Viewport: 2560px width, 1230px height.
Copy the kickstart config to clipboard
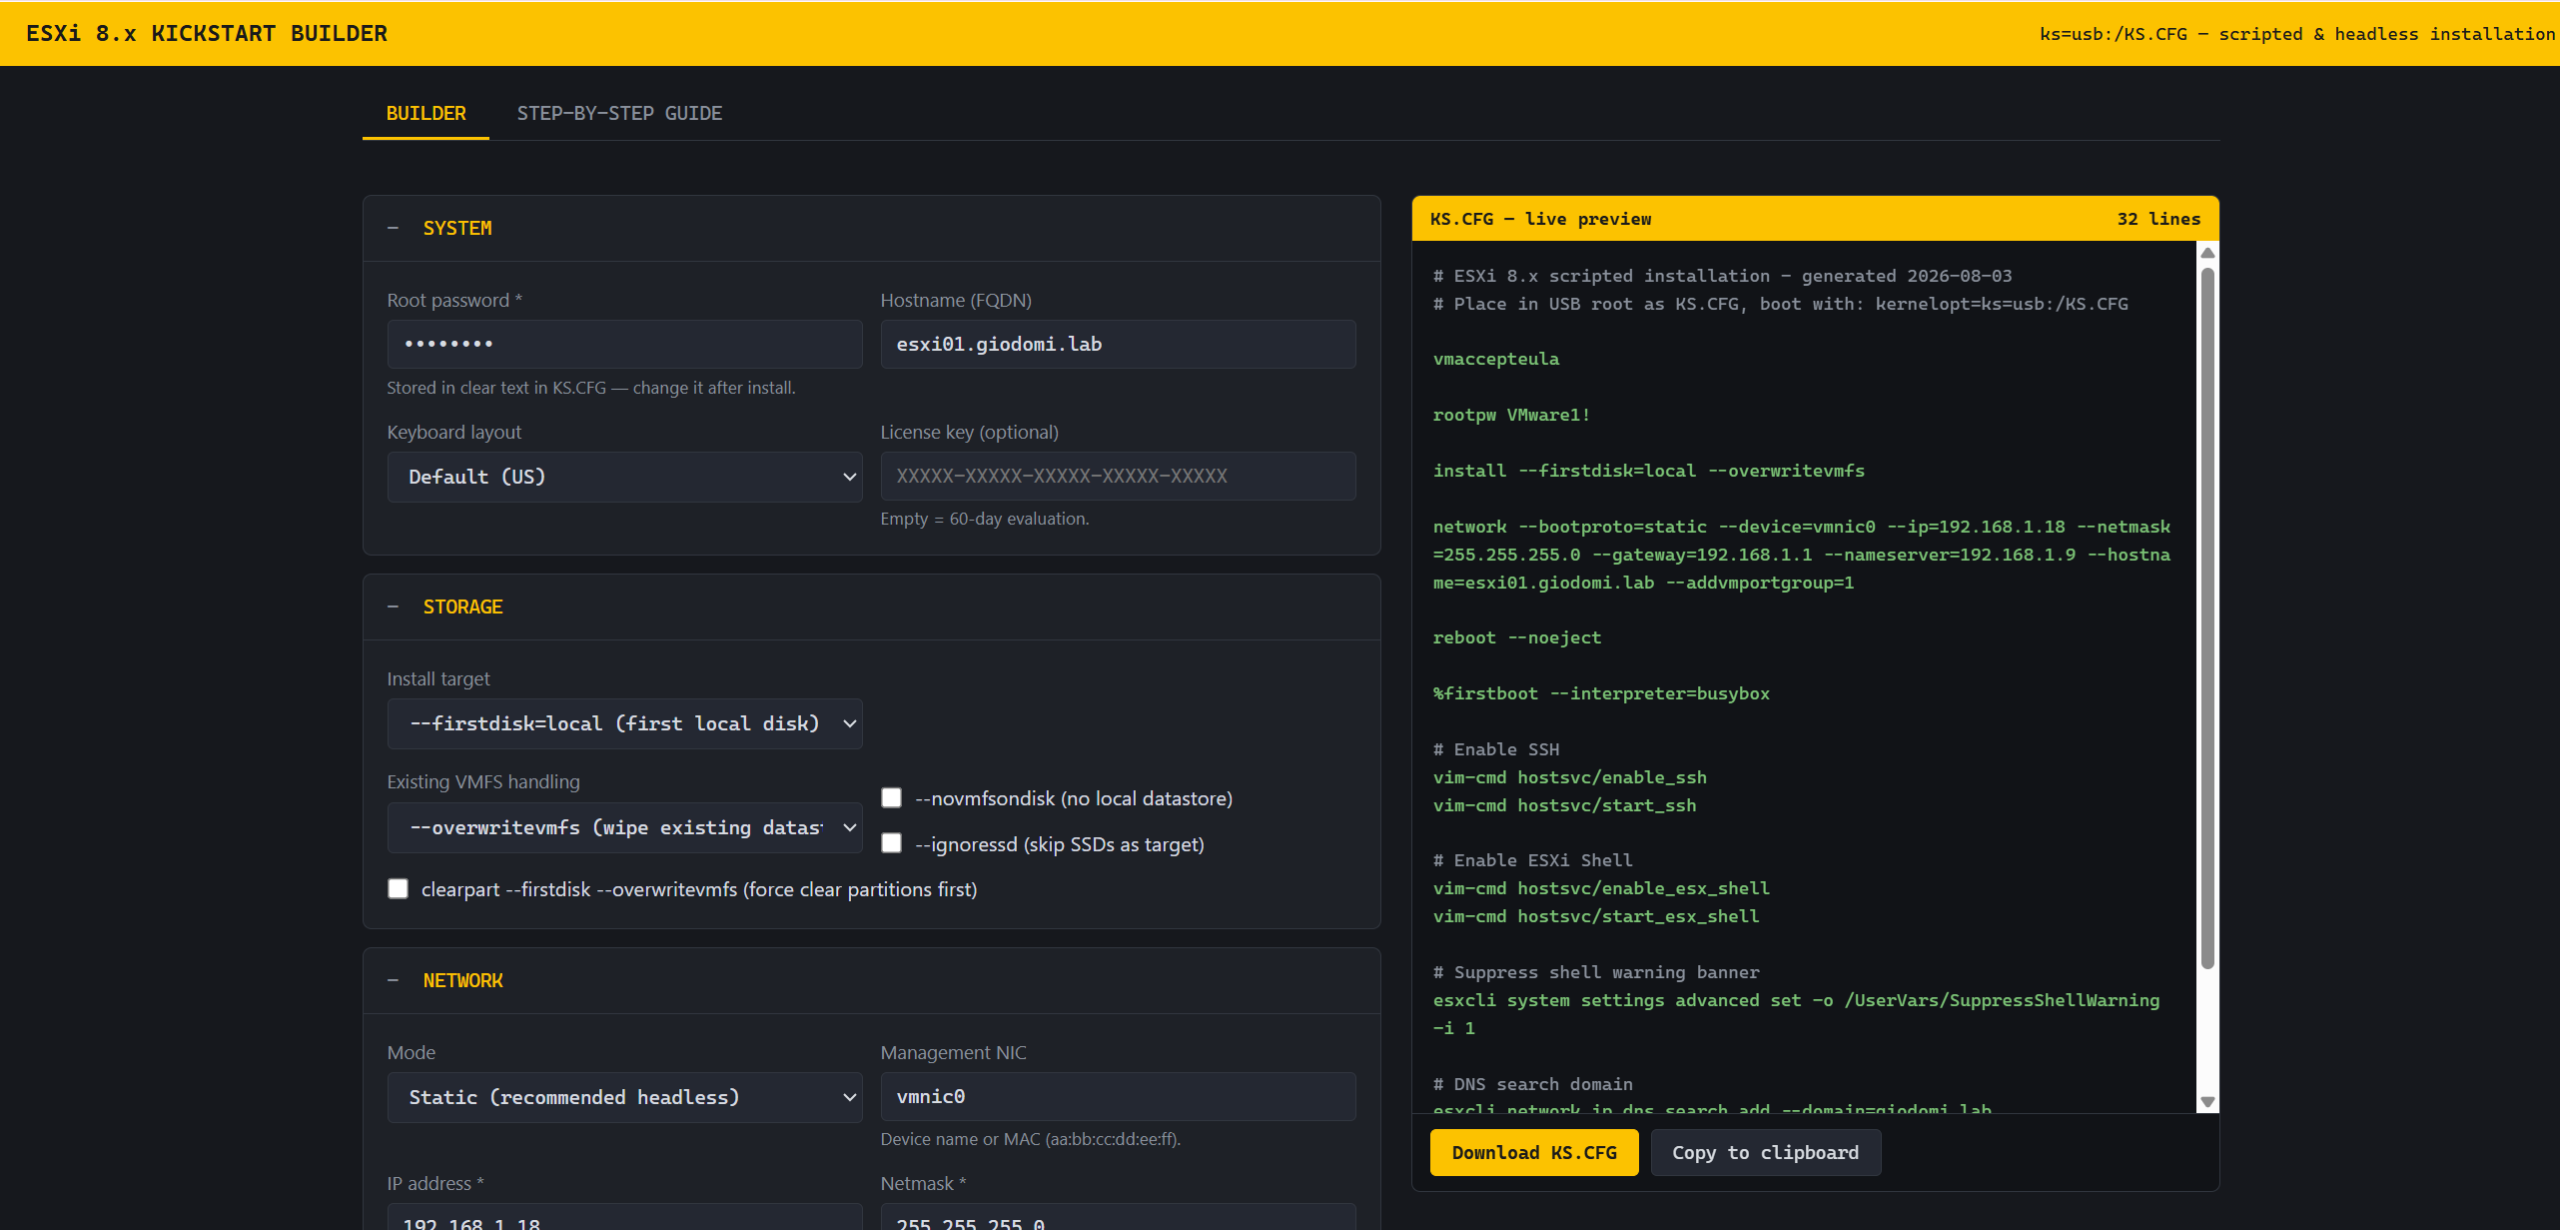click(1765, 1153)
